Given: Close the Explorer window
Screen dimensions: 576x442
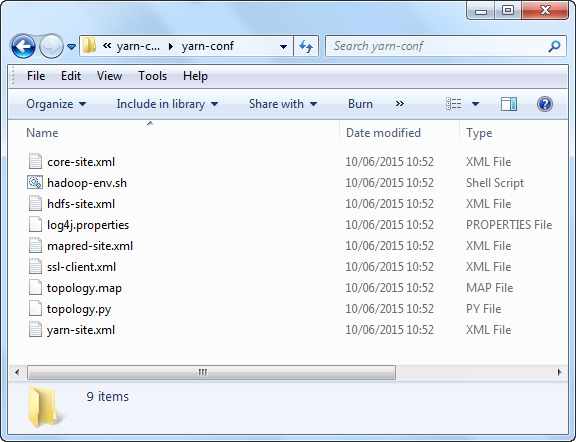Looking at the screenshot, I should (x=546, y=10).
